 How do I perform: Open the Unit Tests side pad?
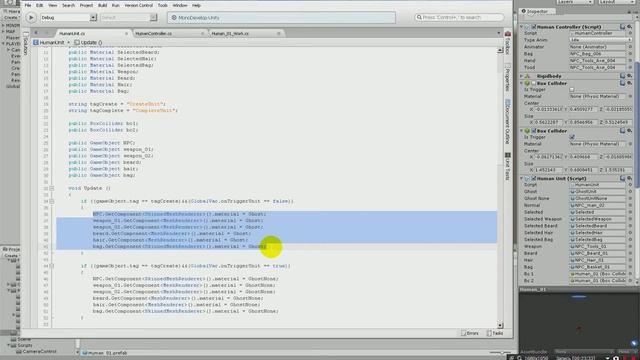point(507,166)
